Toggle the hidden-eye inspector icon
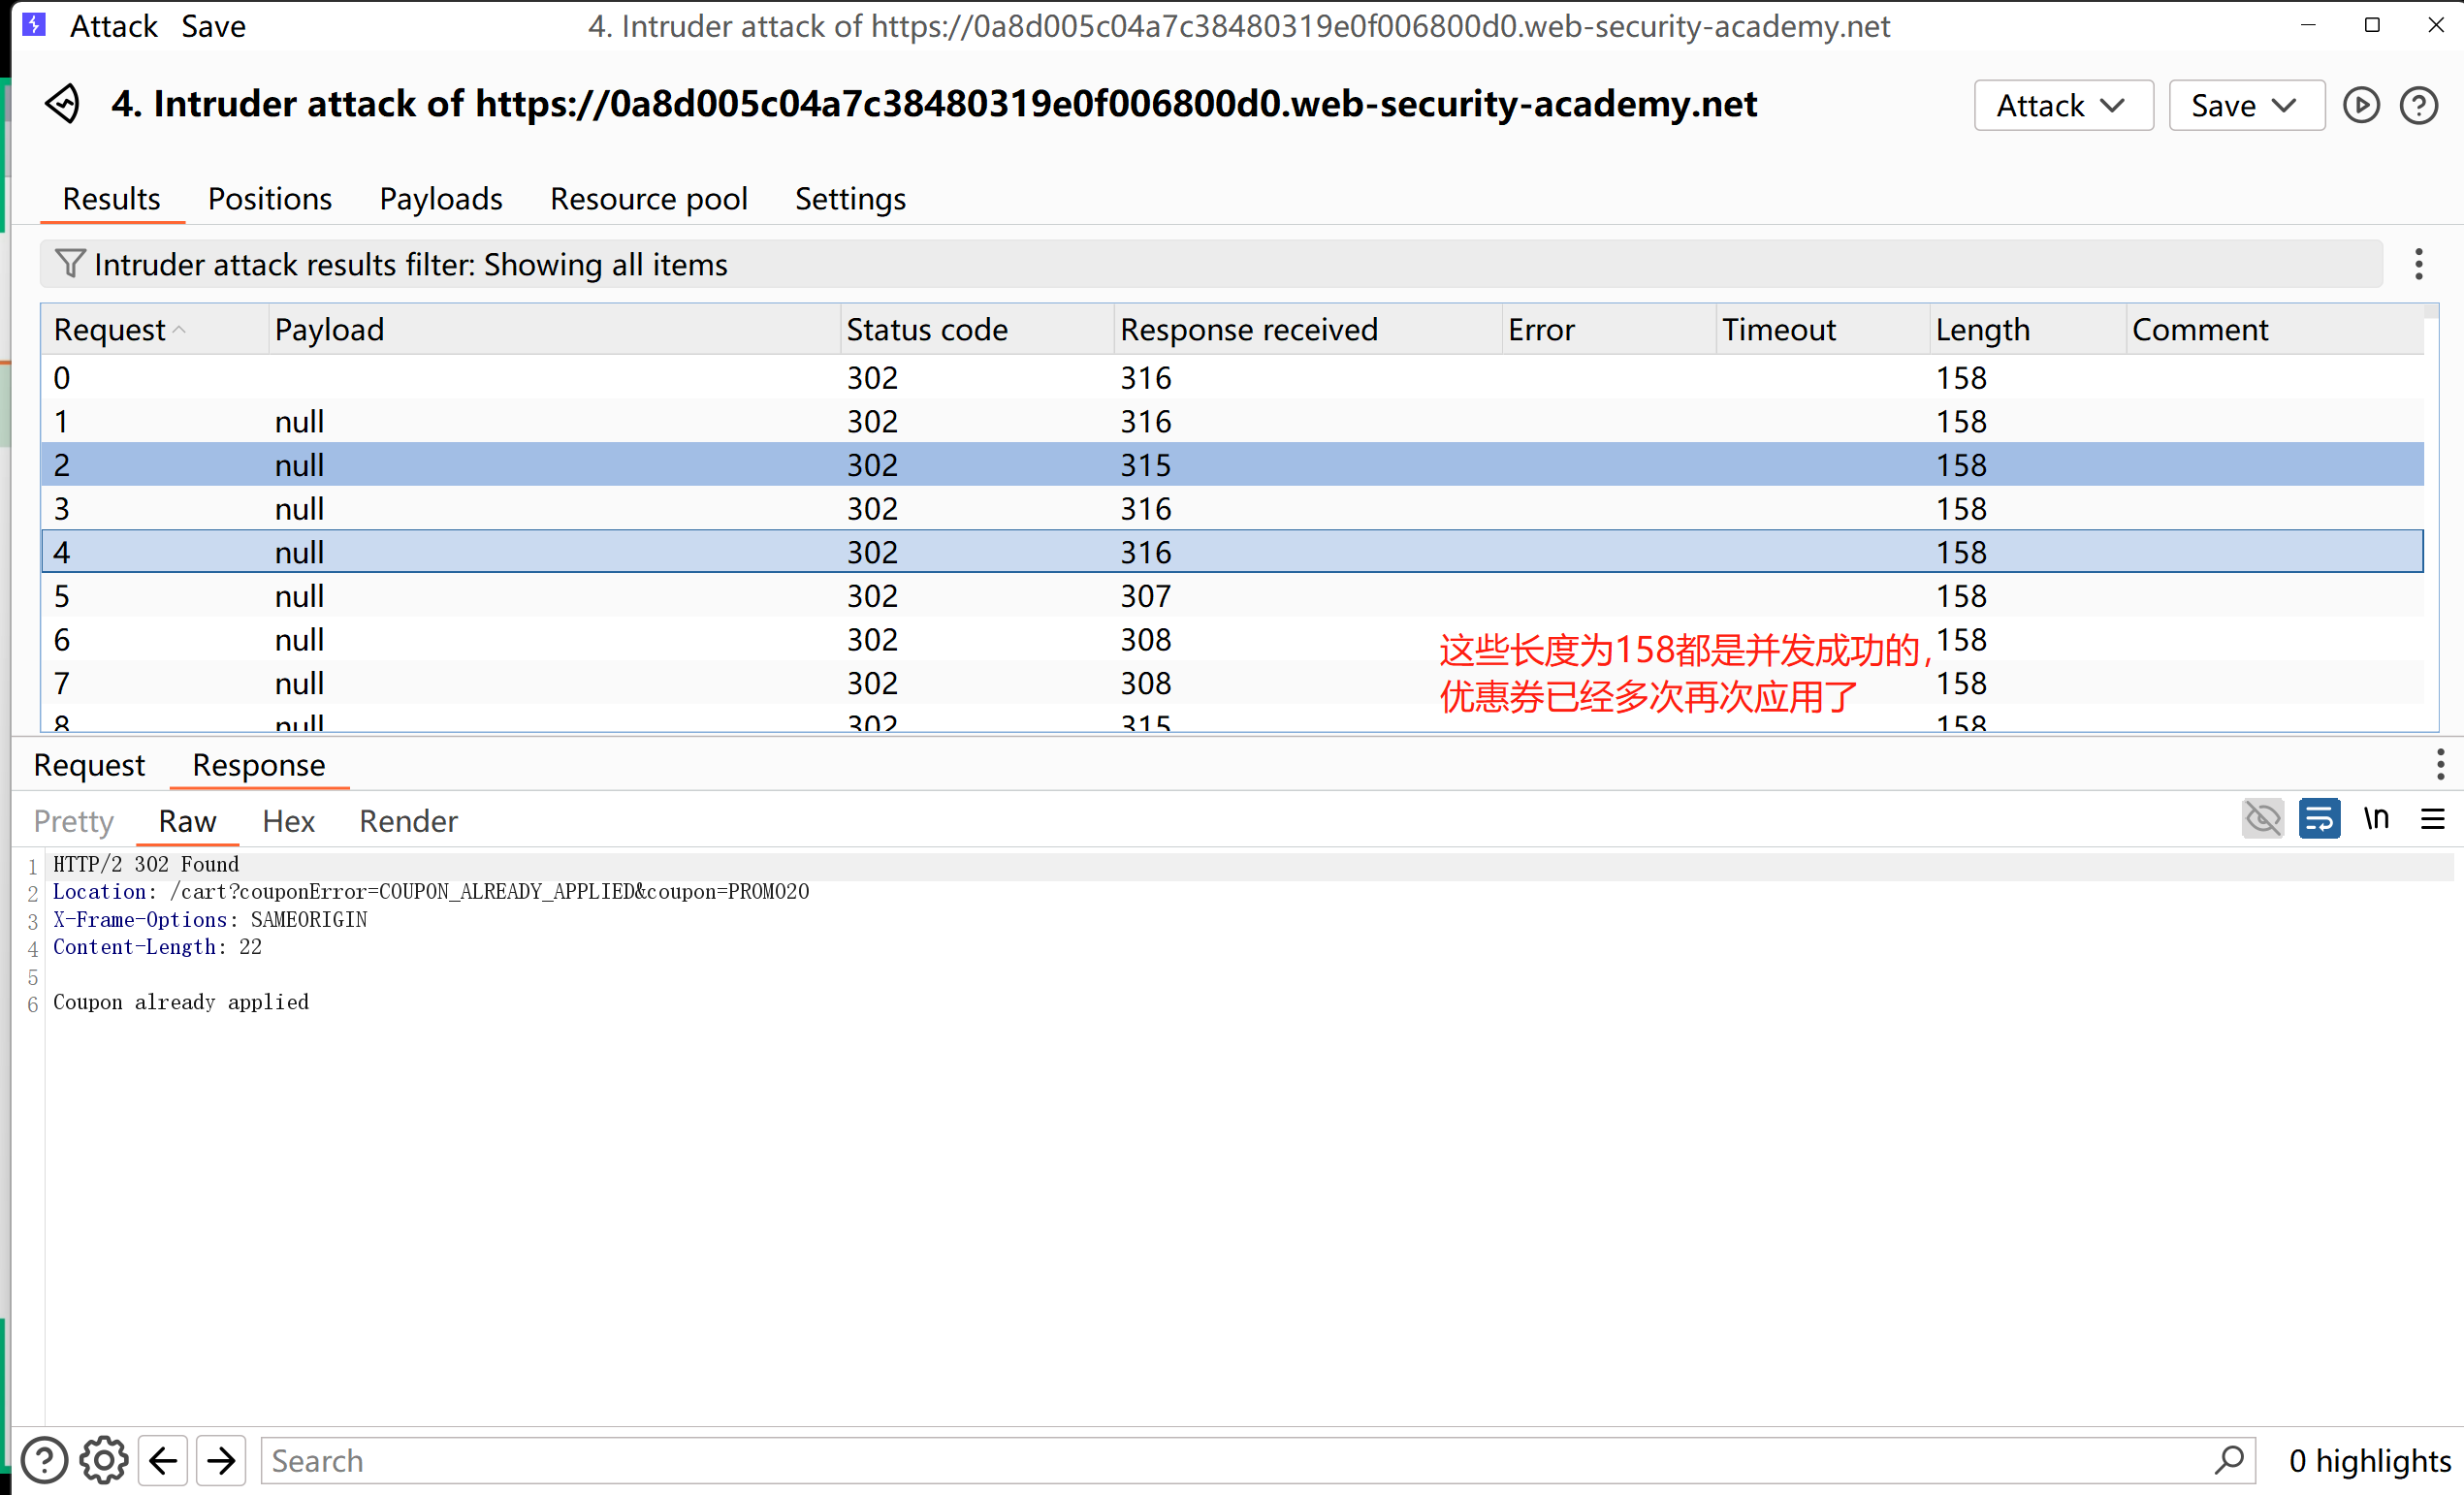This screenshot has width=2464, height=1495. coord(2262,820)
